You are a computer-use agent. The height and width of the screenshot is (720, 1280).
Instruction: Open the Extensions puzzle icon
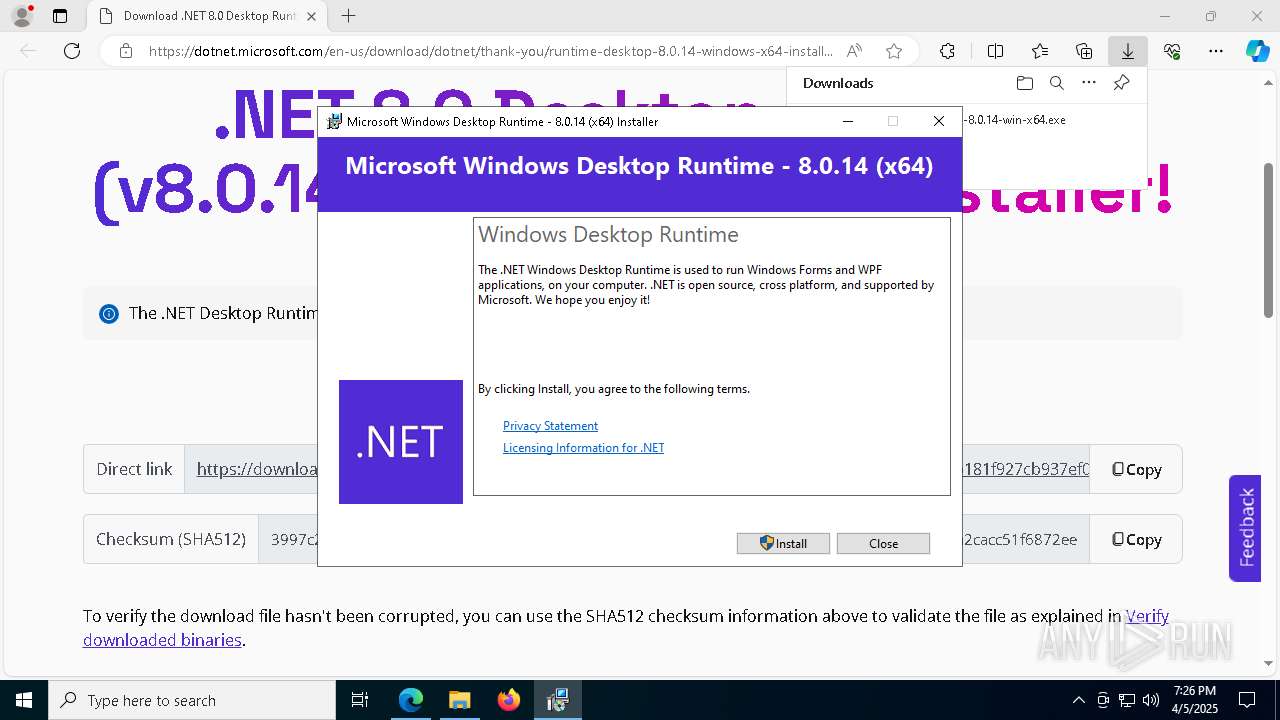[947, 51]
